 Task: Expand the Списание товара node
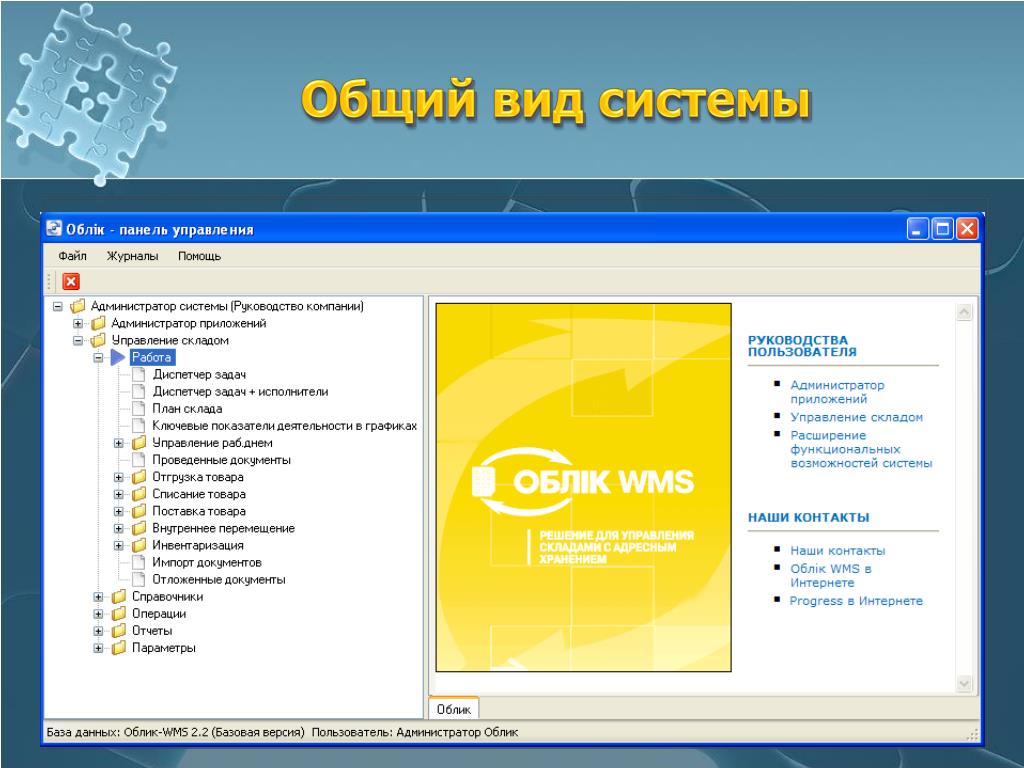coord(118,494)
